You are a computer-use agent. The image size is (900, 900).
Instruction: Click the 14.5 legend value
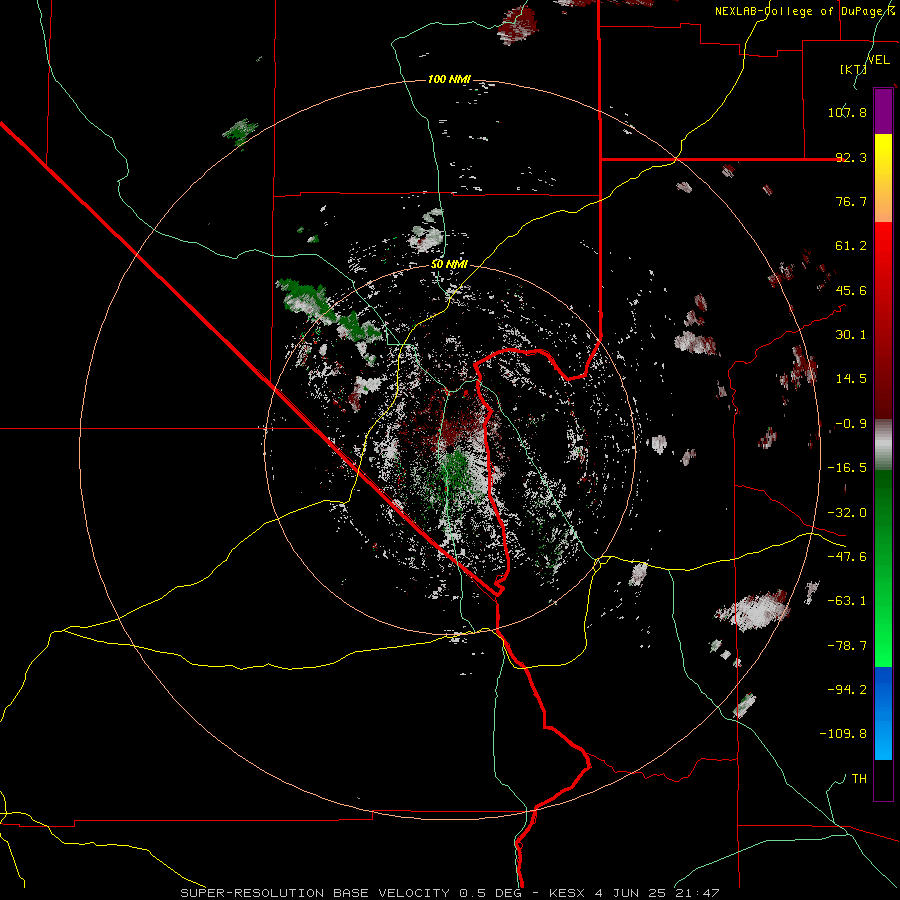point(851,379)
